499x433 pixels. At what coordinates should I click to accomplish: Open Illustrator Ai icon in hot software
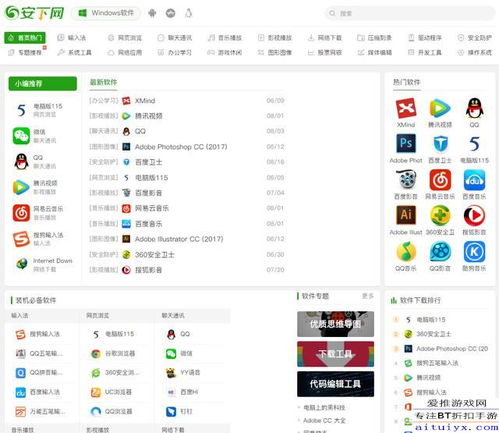click(406, 215)
